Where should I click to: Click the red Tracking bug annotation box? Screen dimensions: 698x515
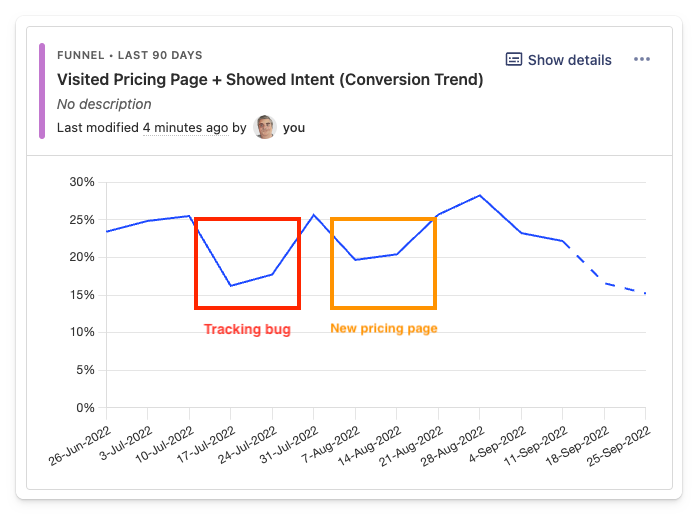click(247, 220)
